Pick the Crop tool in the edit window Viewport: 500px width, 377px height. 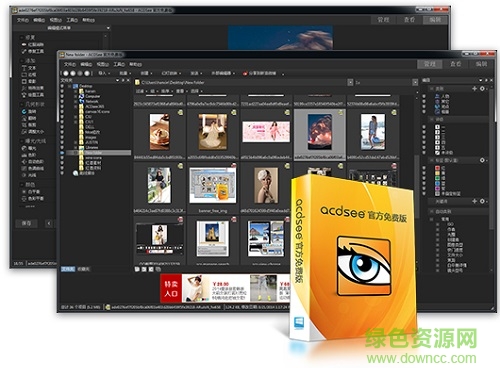pos(29,125)
